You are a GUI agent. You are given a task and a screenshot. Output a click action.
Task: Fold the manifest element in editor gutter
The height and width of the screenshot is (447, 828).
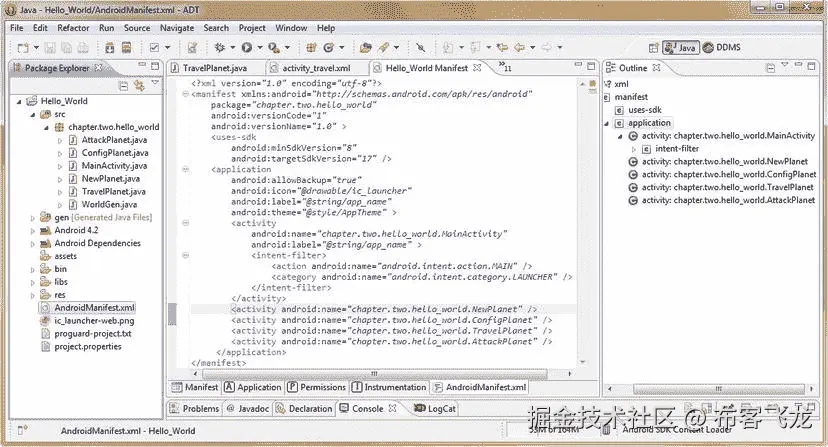coord(185,94)
